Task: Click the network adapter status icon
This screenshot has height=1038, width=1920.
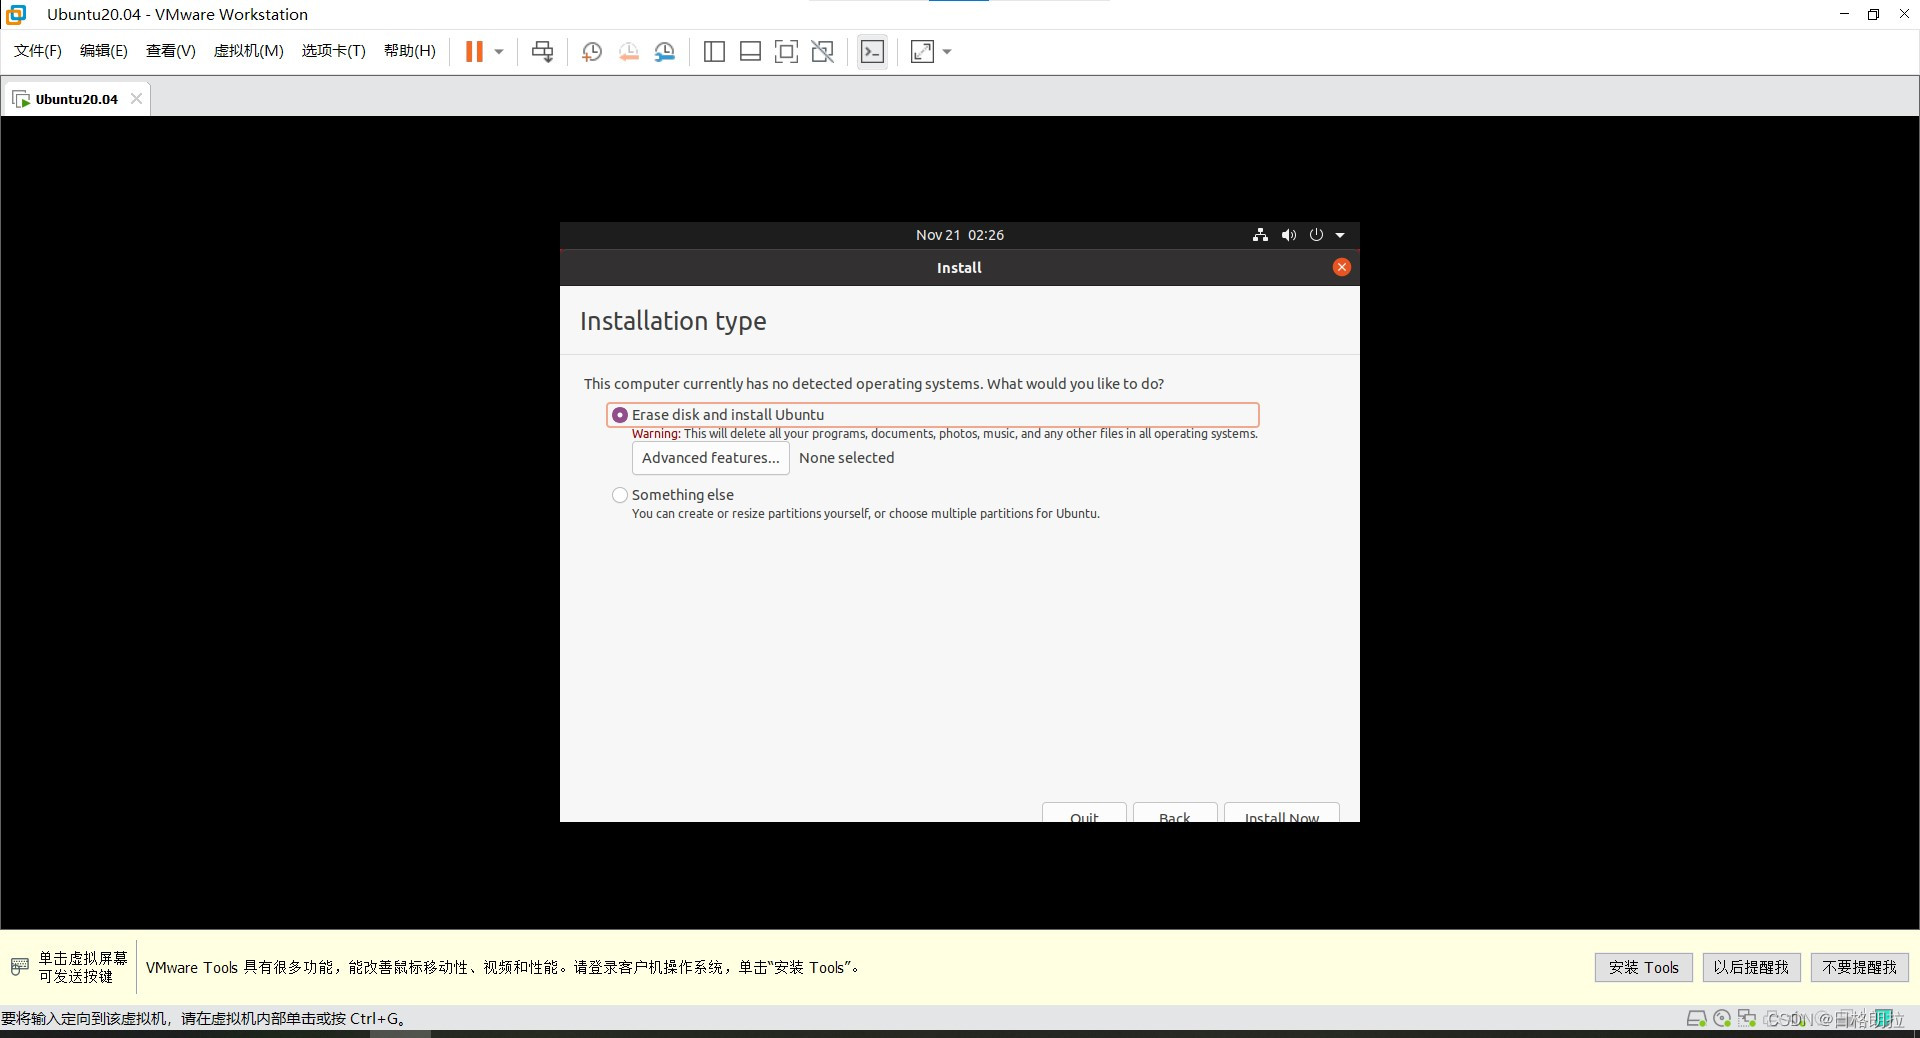Action: (1747, 1019)
